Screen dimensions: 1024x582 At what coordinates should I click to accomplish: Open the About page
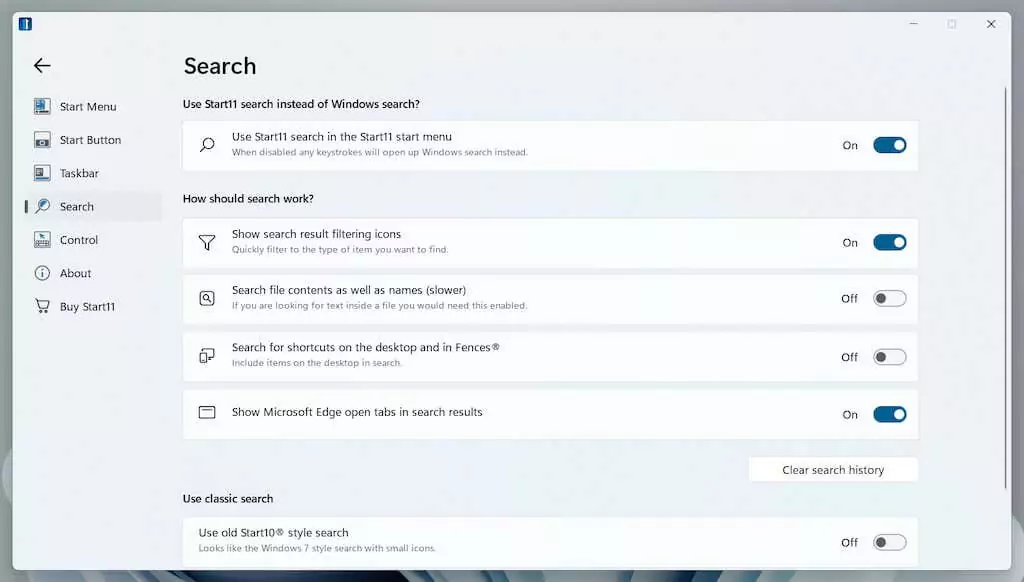76,273
